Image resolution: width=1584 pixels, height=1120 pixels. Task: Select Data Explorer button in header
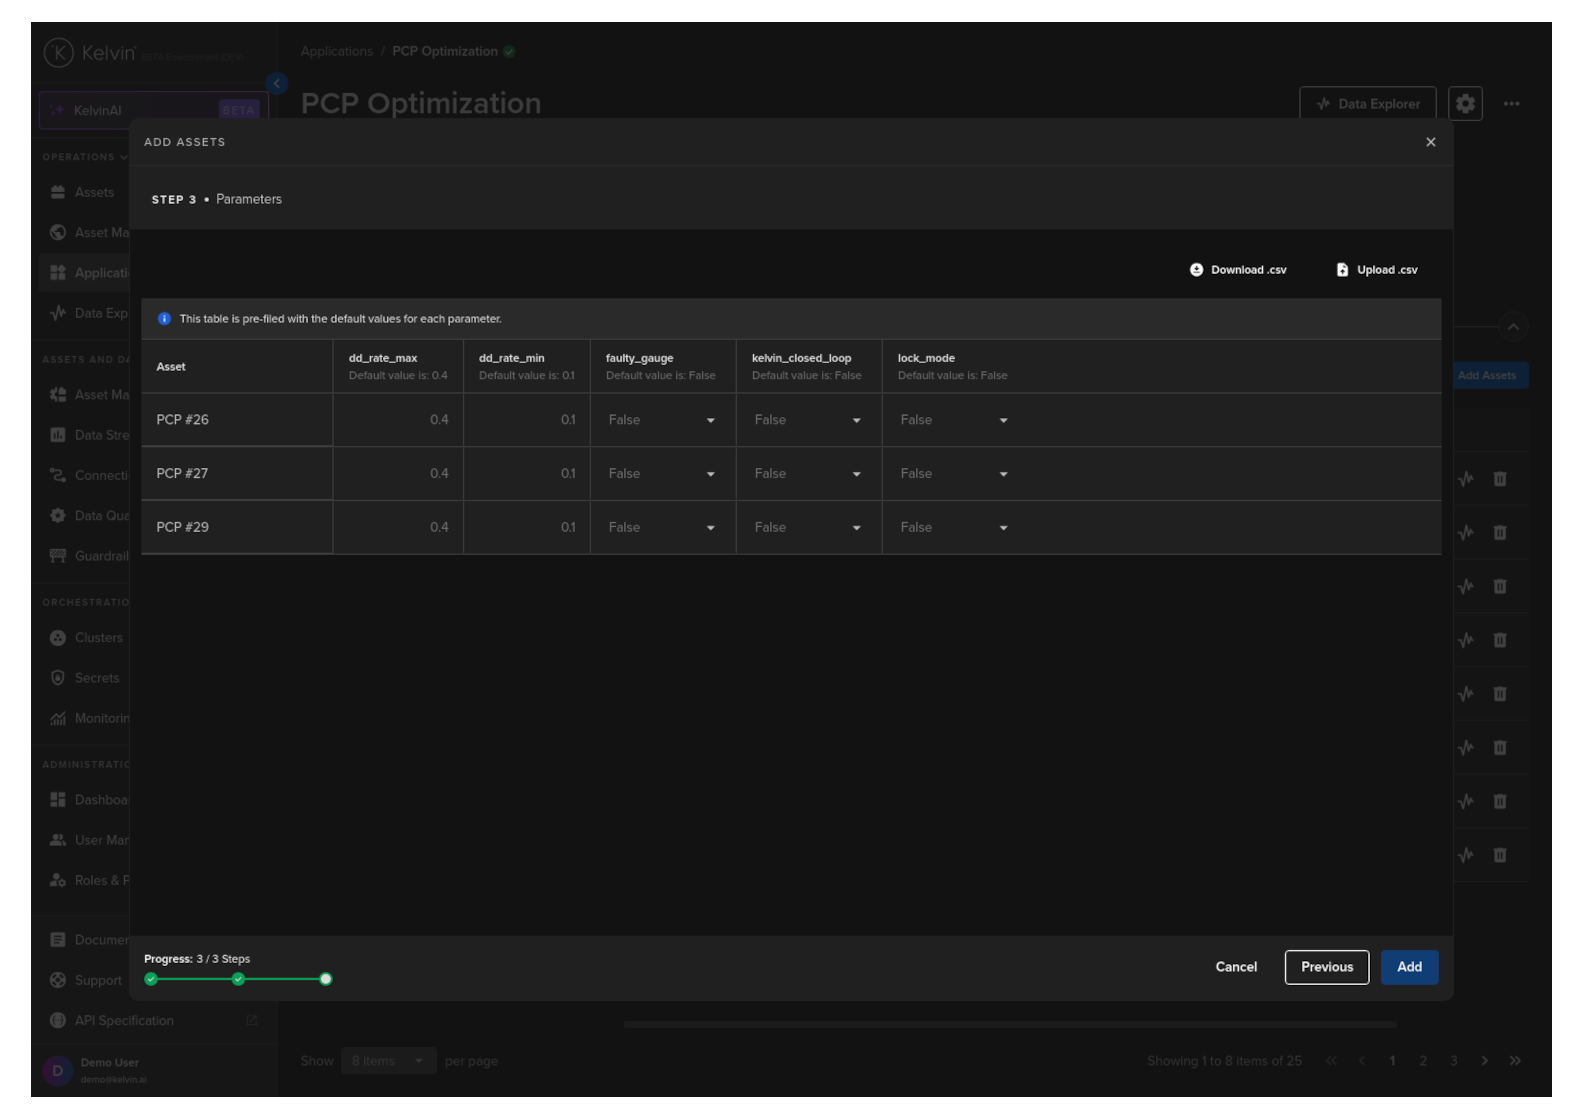tap(1367, 104)
